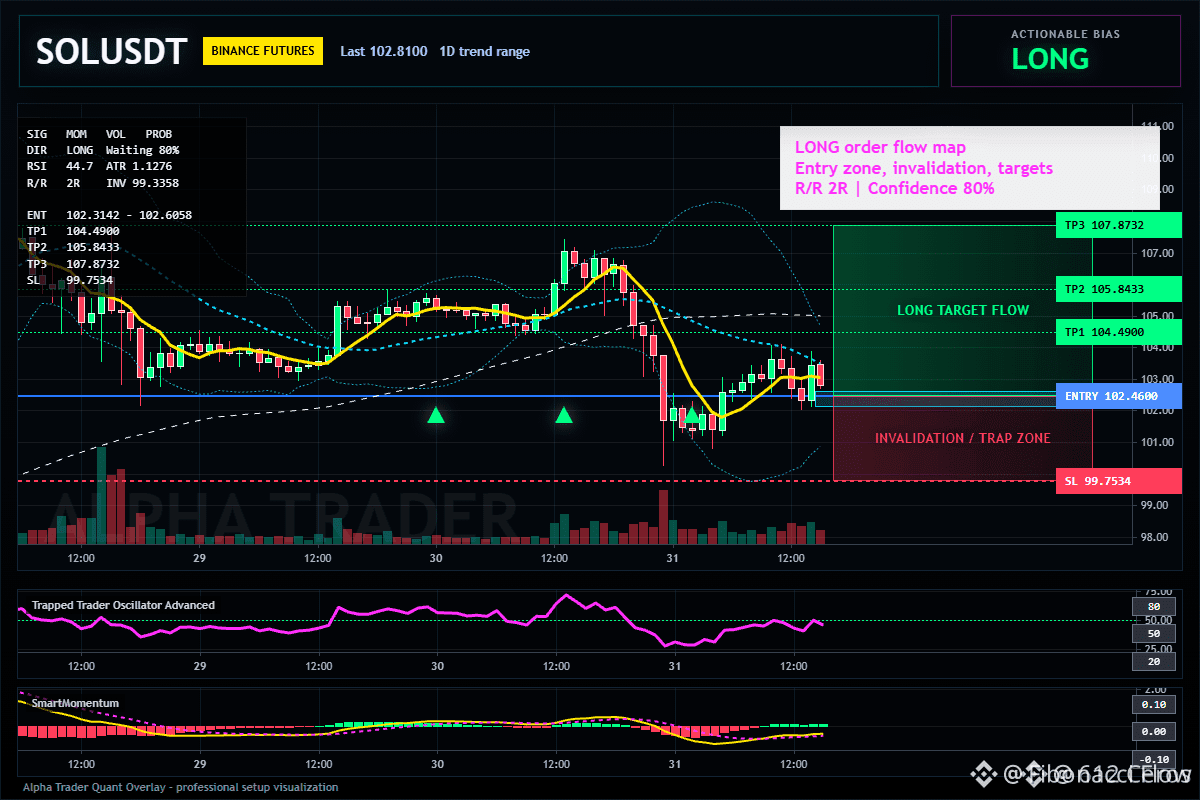Click the Alpha Trader Quant Overlay footer text

[x=181, y=787]
